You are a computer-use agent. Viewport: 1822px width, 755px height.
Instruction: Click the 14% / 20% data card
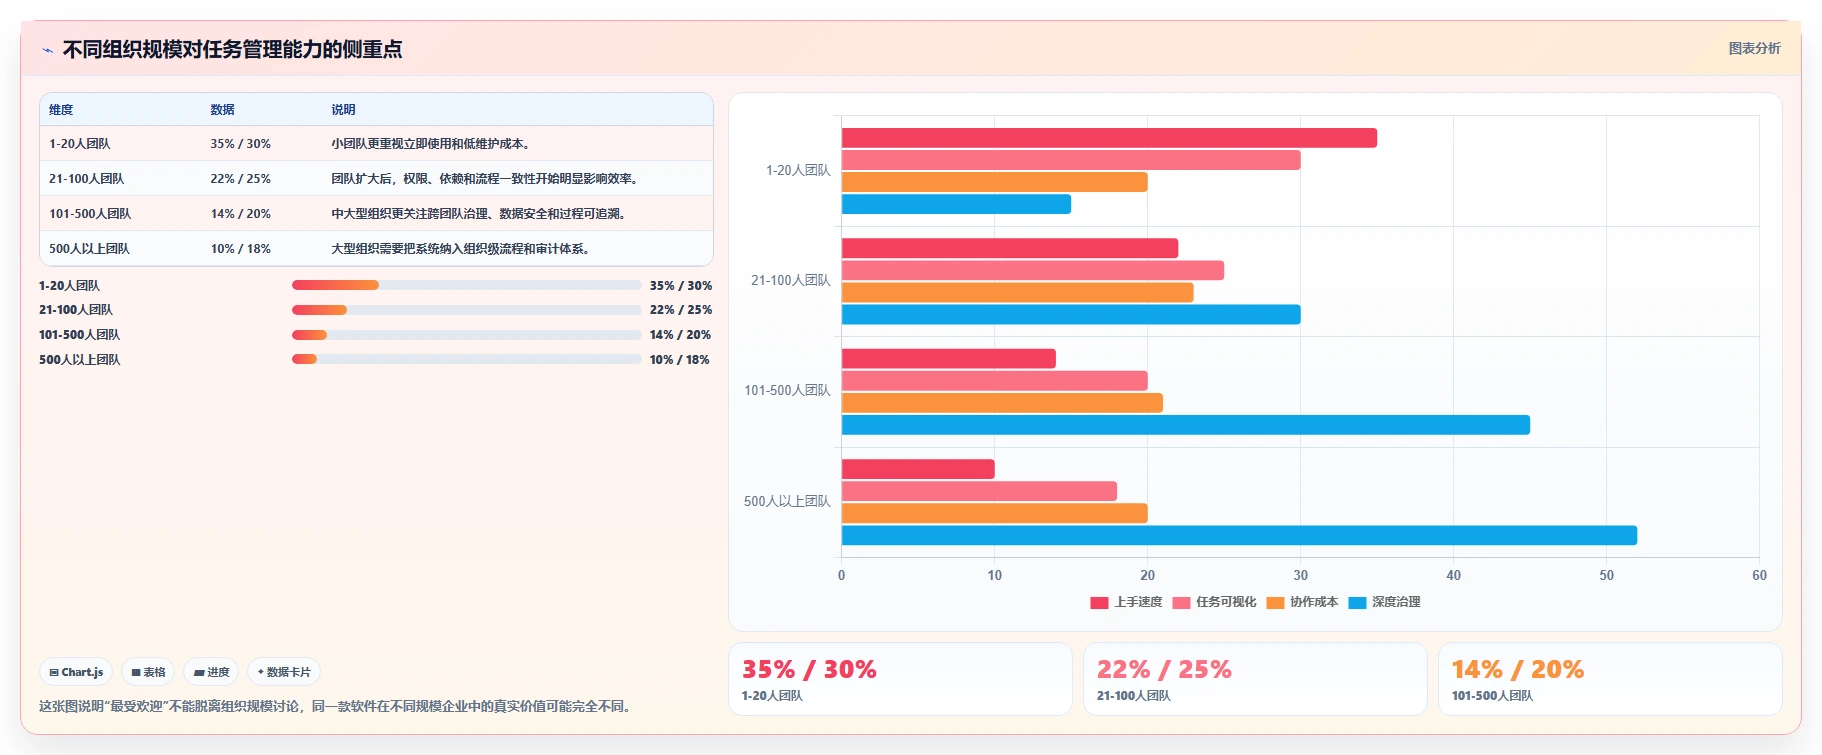1610,679
